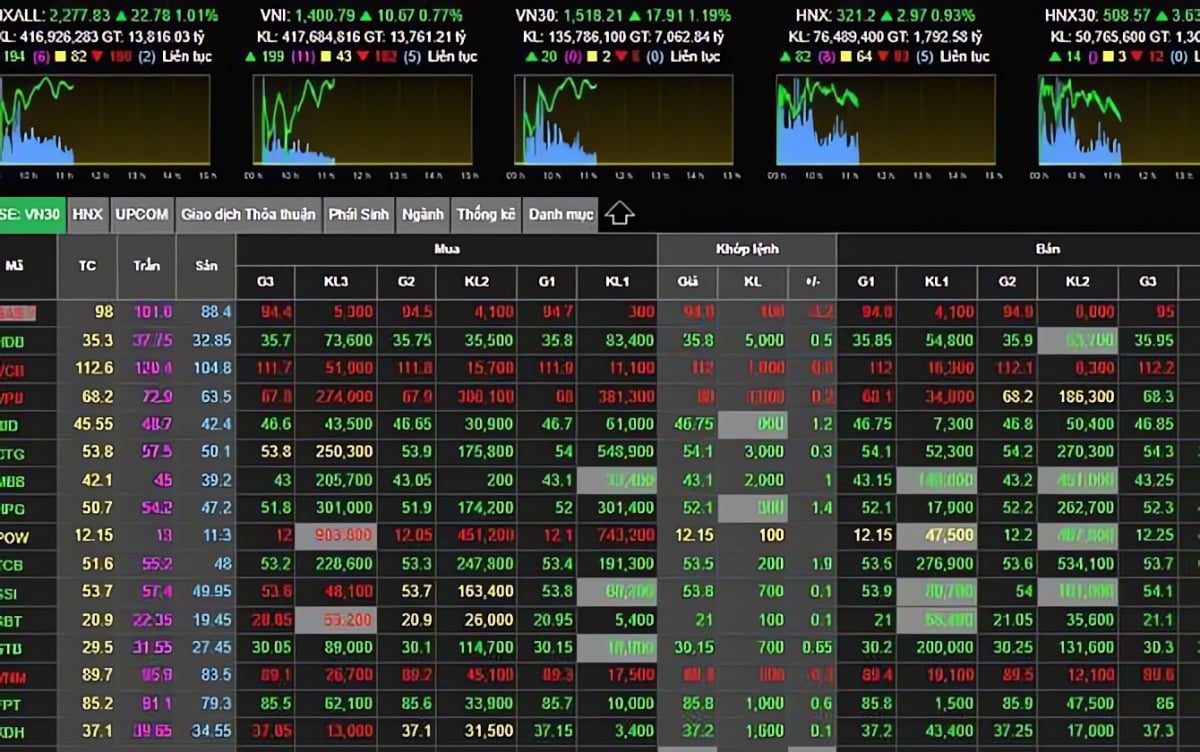Open the Ngành tab
This screenshot has height=752, width=1200.
[x=423, y=214]
